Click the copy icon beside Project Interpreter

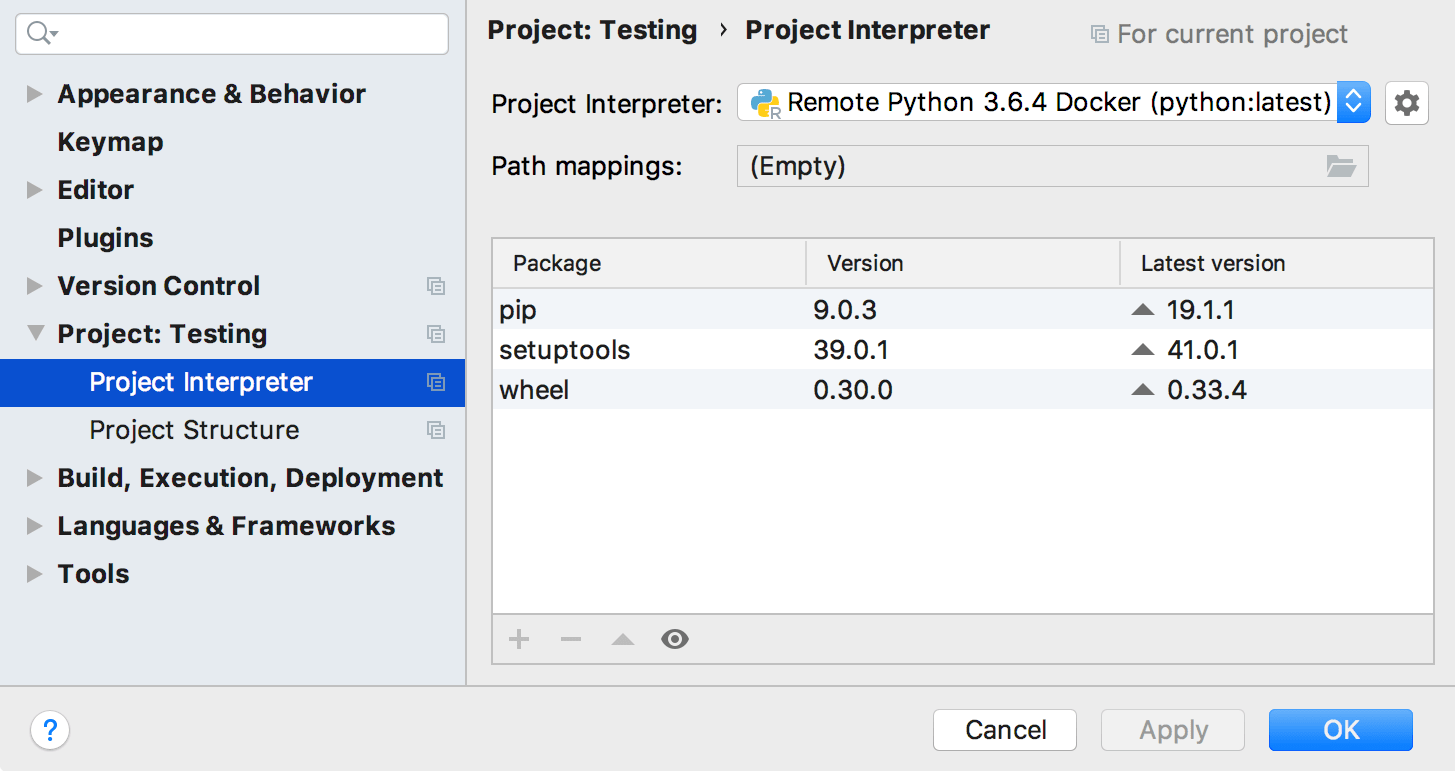click(x=436, y=383)
